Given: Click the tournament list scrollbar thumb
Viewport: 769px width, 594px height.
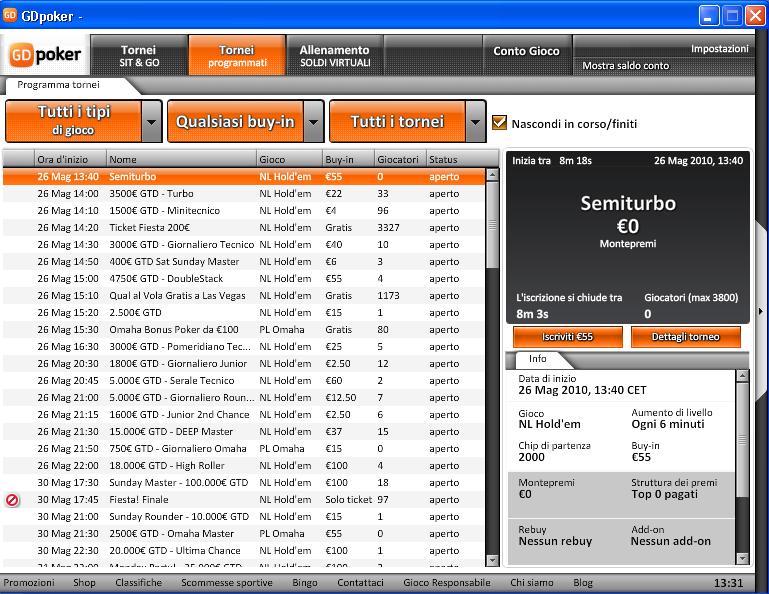Looking at the screenshot, I should tap(492, 225).
